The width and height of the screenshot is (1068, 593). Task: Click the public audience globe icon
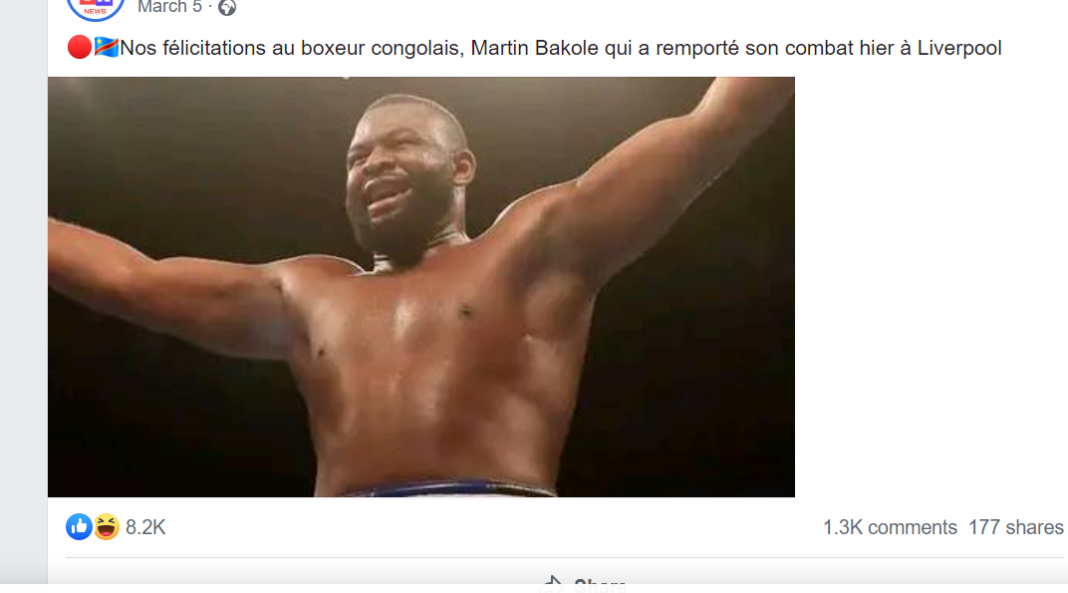coord(227,7)
